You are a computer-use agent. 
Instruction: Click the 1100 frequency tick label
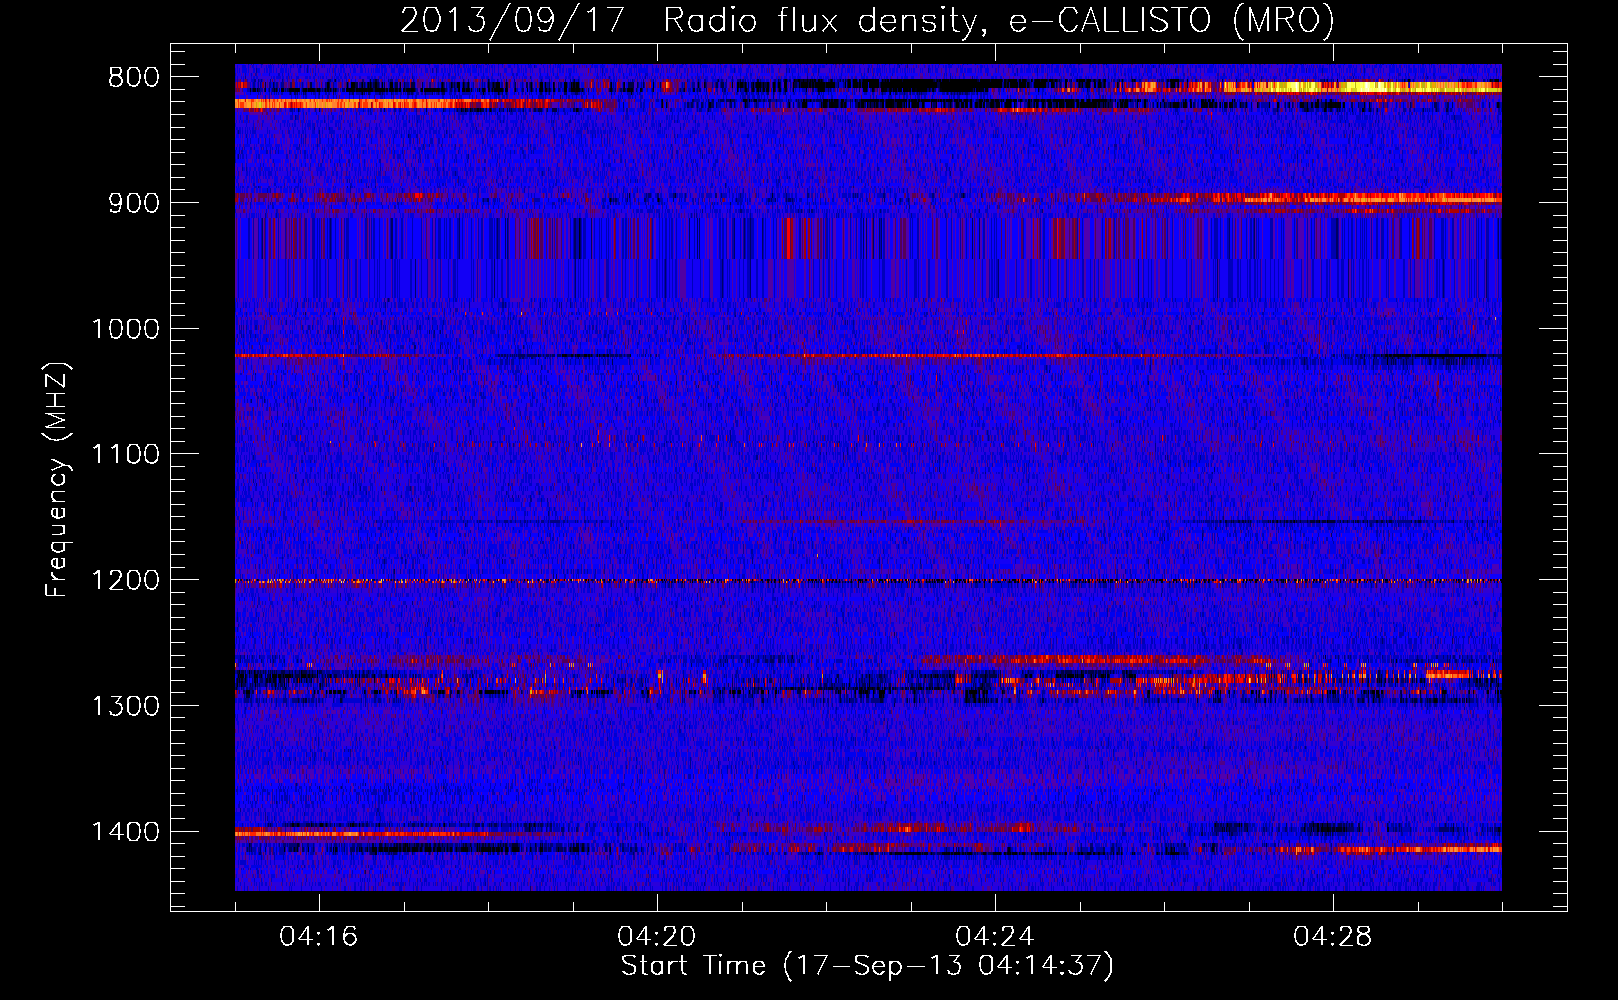click(x=125, y=455)
